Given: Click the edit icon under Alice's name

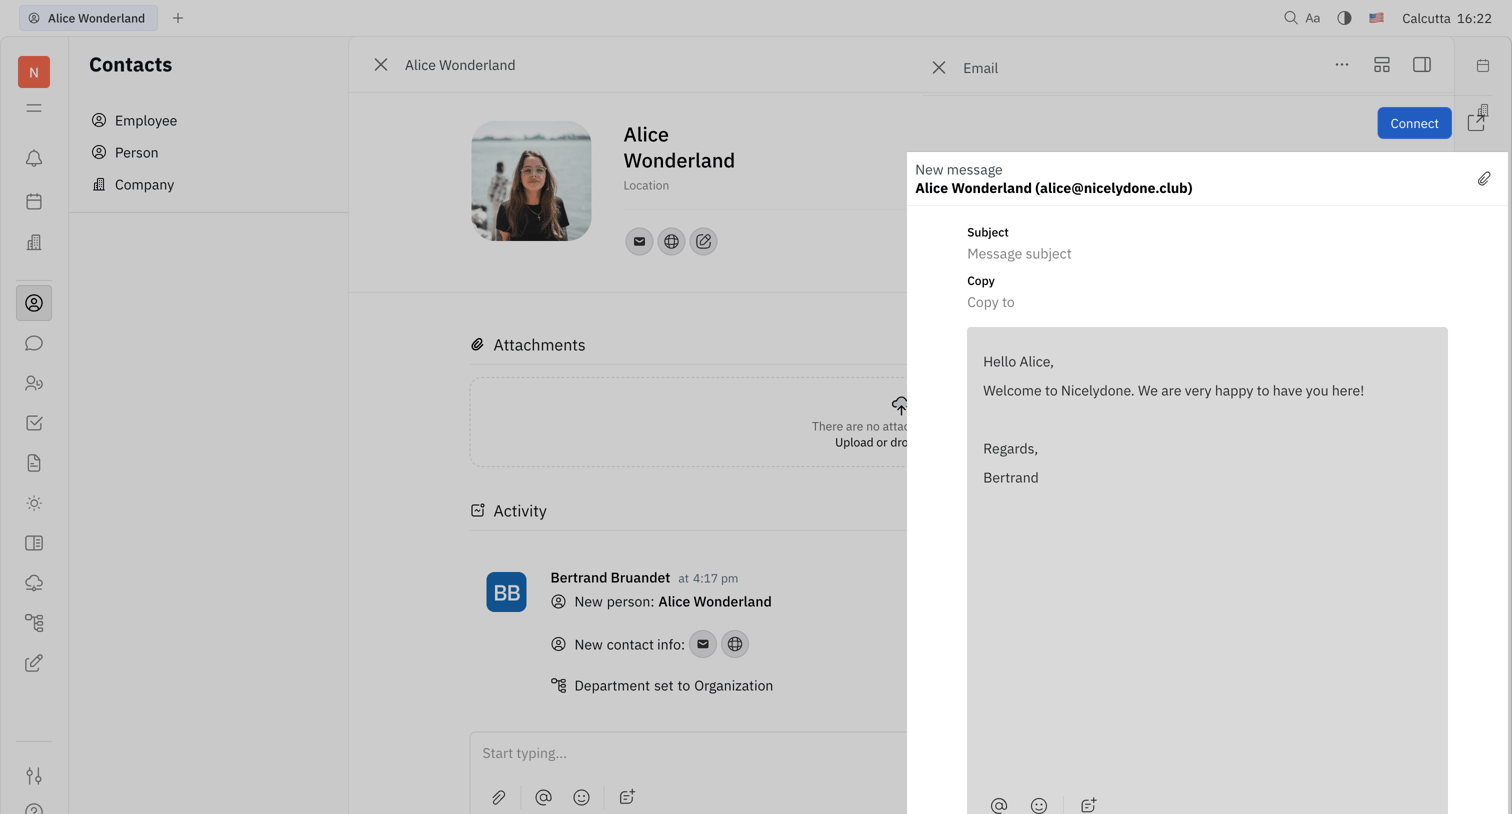Looking at the screenshot, I should pos(703,241).
